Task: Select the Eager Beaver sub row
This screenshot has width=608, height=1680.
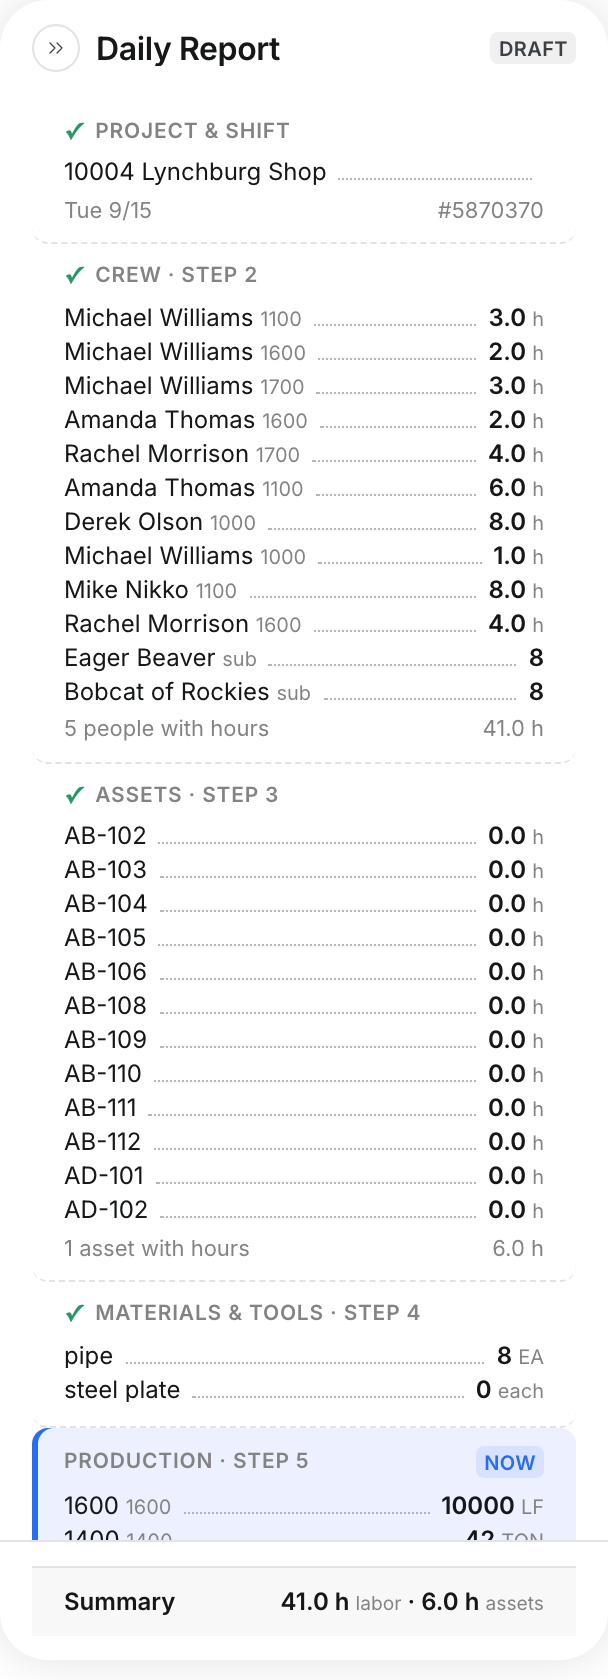Action: pyautogui.click(x=304, y=658)
